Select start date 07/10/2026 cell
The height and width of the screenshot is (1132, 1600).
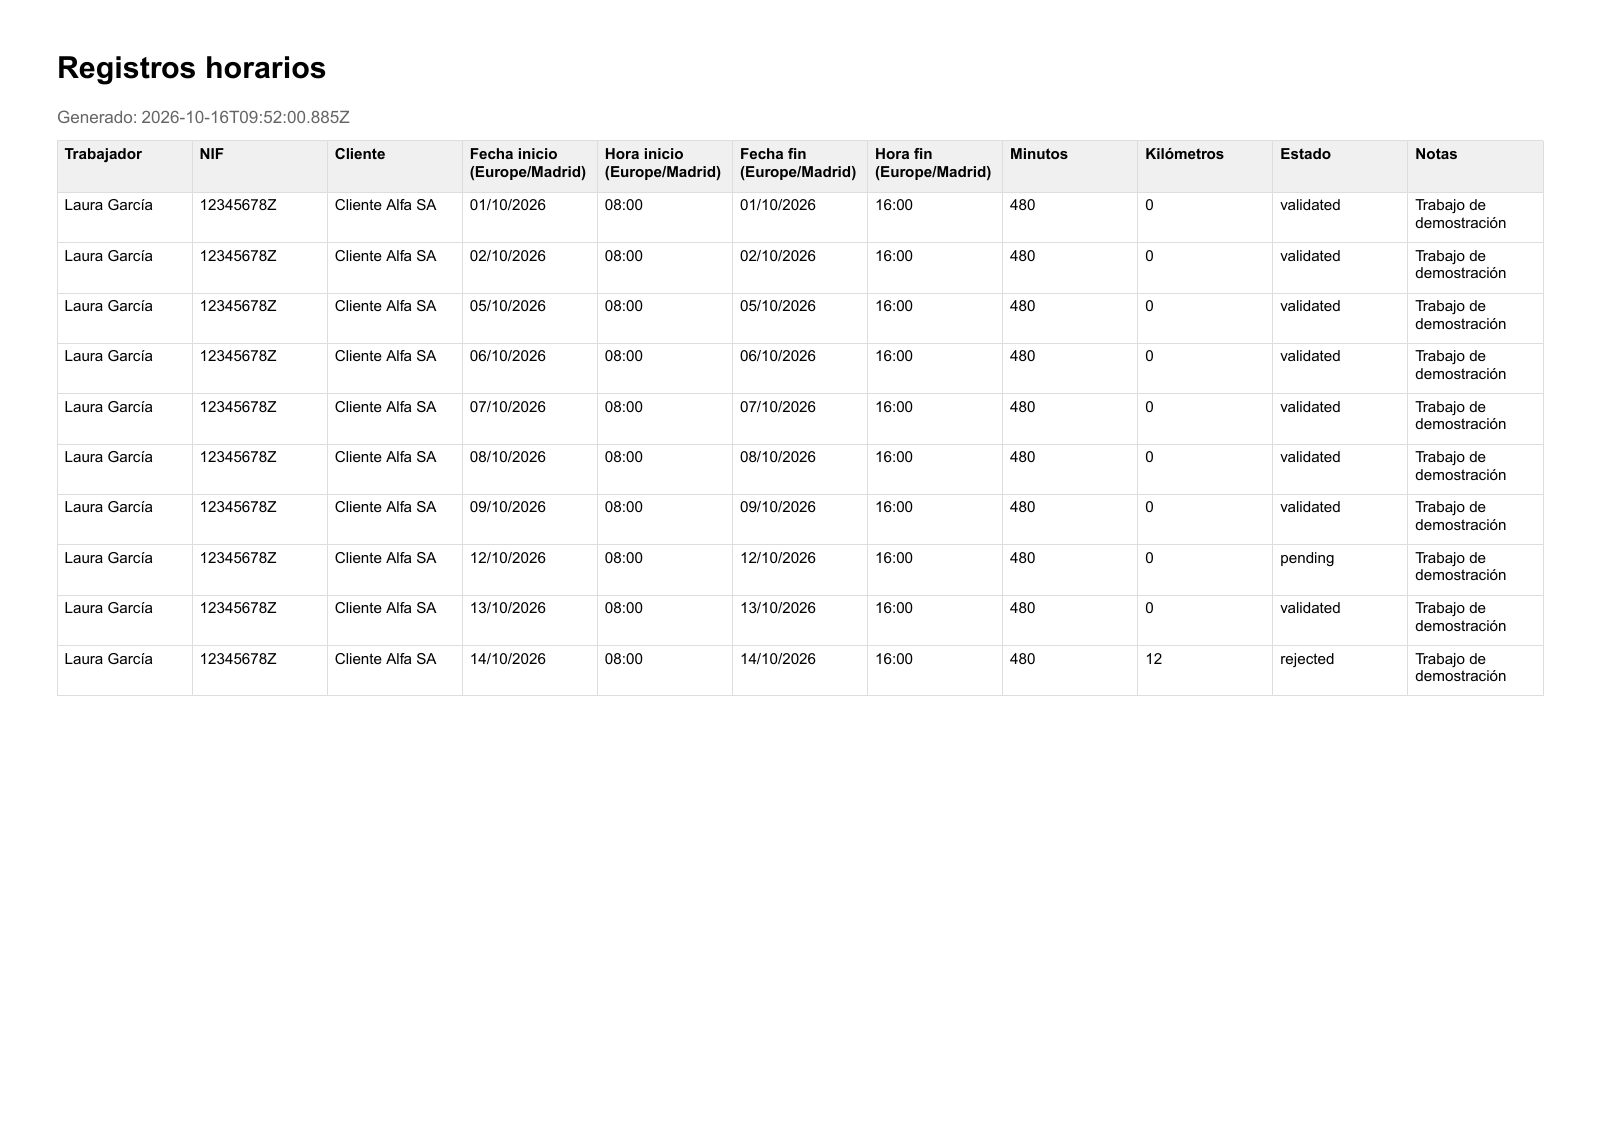(530, 419)
